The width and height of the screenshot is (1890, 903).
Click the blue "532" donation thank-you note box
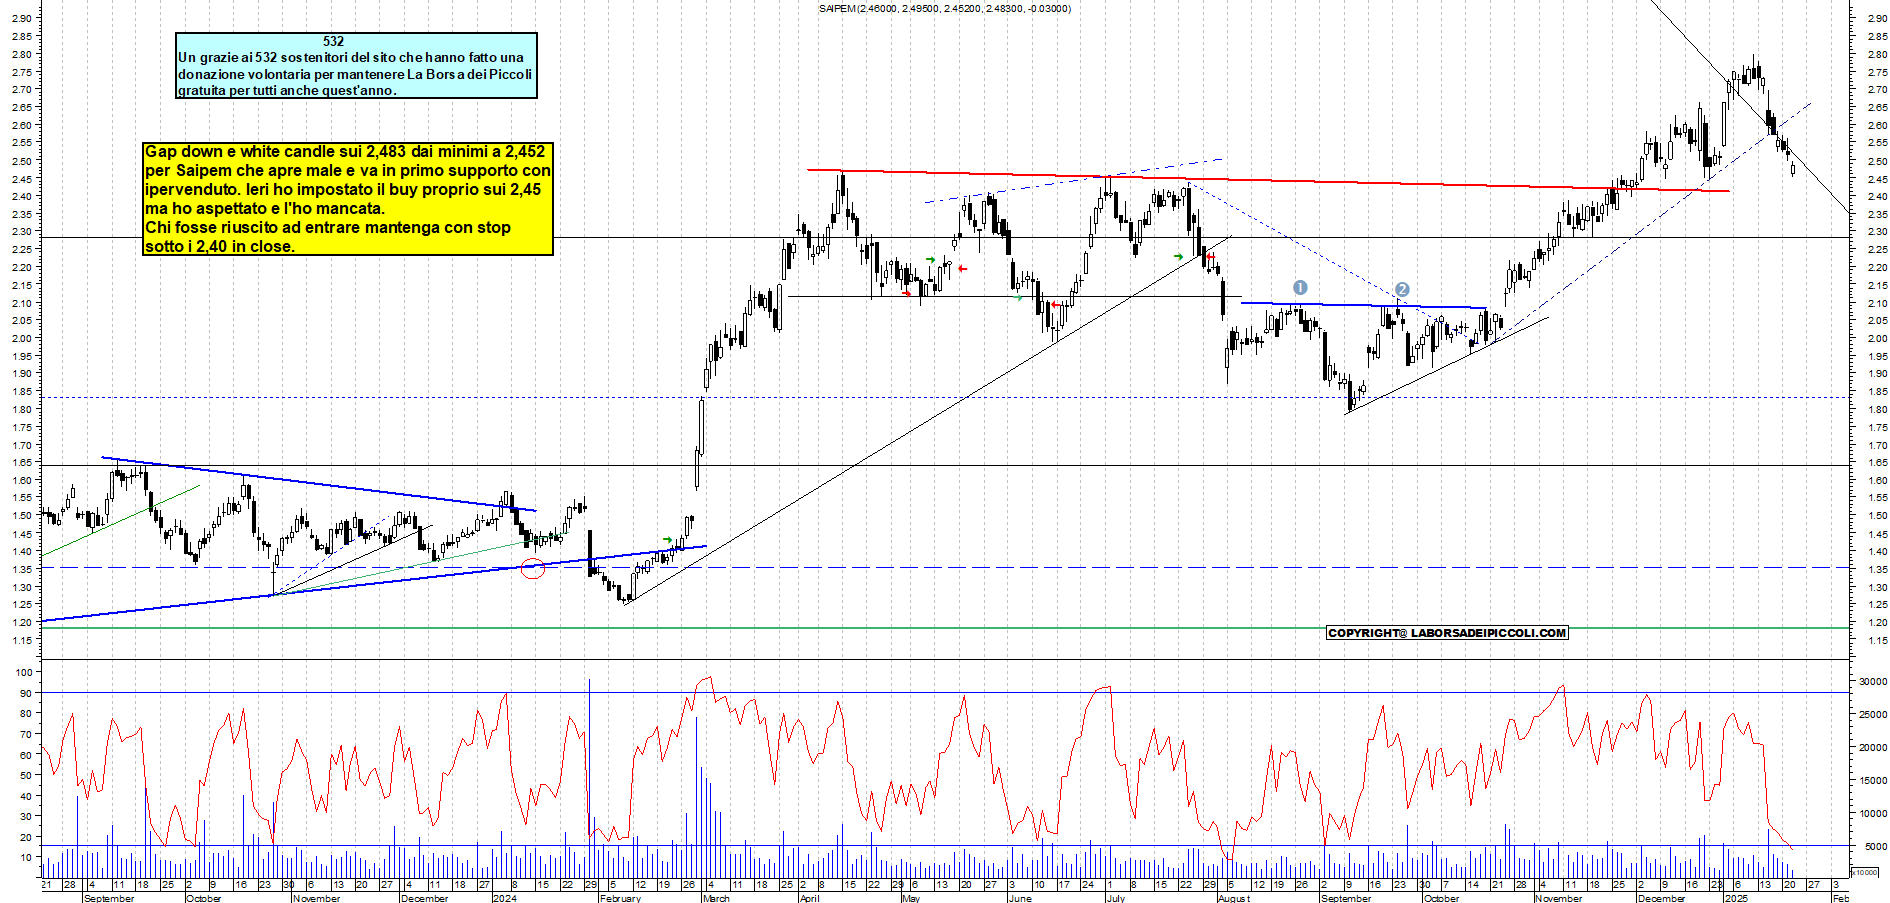click(x=356, y=66)
